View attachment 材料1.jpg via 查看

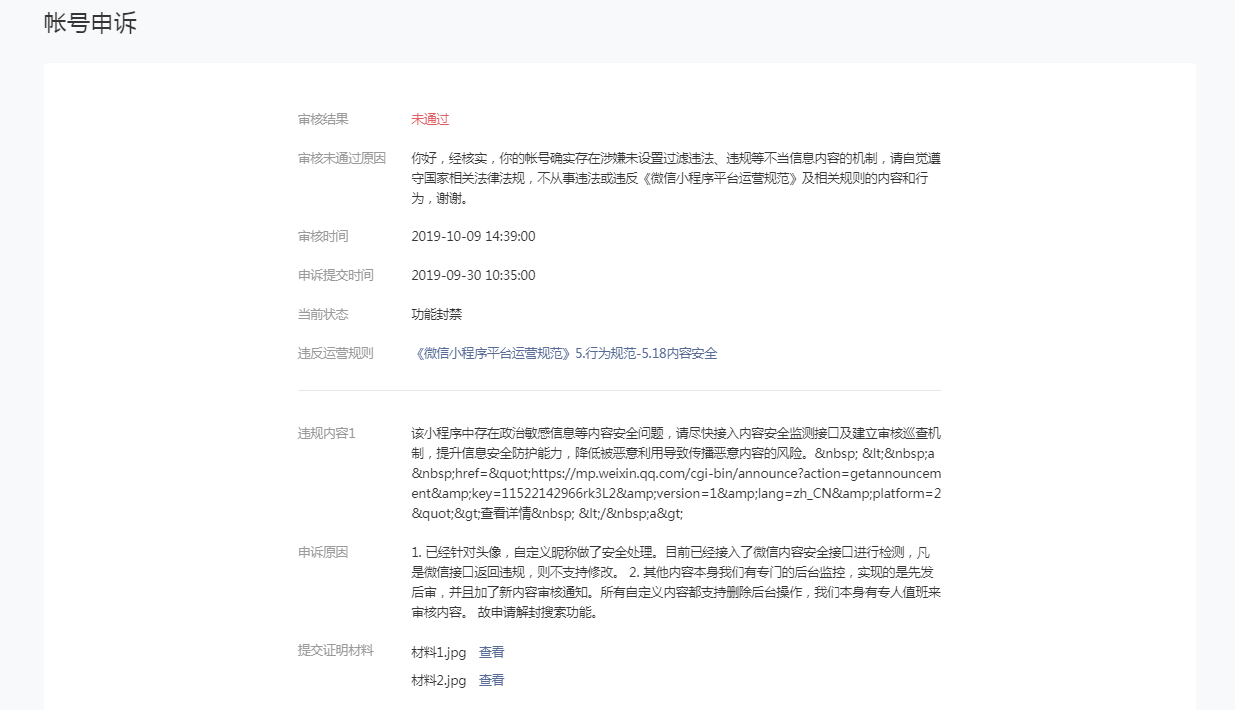coord(491,652)
